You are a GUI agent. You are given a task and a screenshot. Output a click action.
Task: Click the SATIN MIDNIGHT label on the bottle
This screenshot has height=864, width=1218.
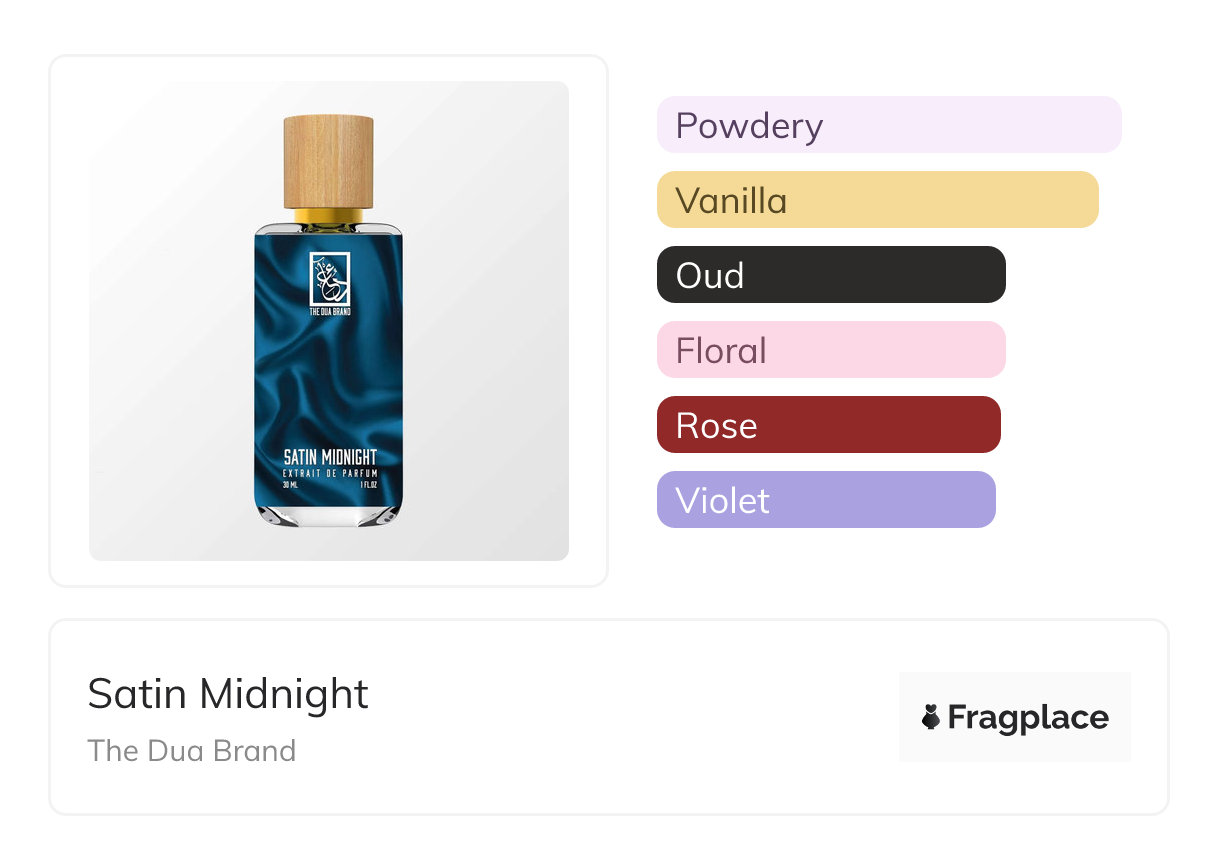click(329, 458)
